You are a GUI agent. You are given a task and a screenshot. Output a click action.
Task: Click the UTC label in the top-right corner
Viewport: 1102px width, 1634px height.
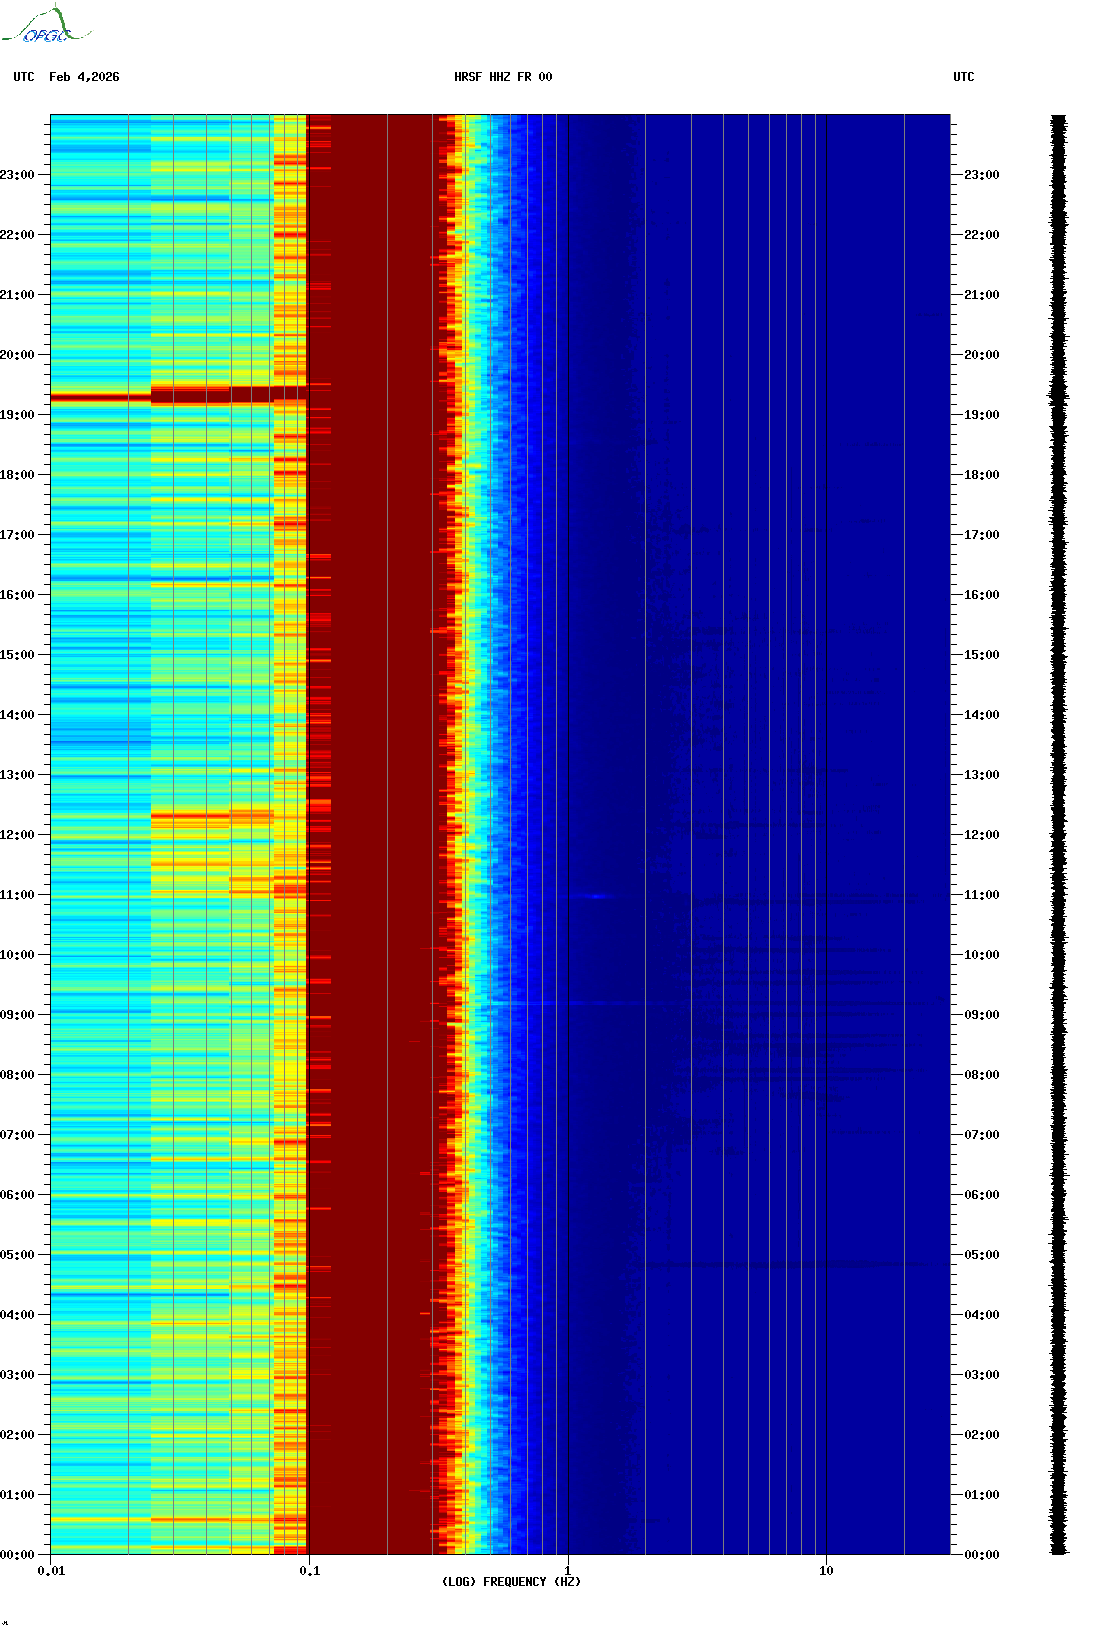point(963,77)
